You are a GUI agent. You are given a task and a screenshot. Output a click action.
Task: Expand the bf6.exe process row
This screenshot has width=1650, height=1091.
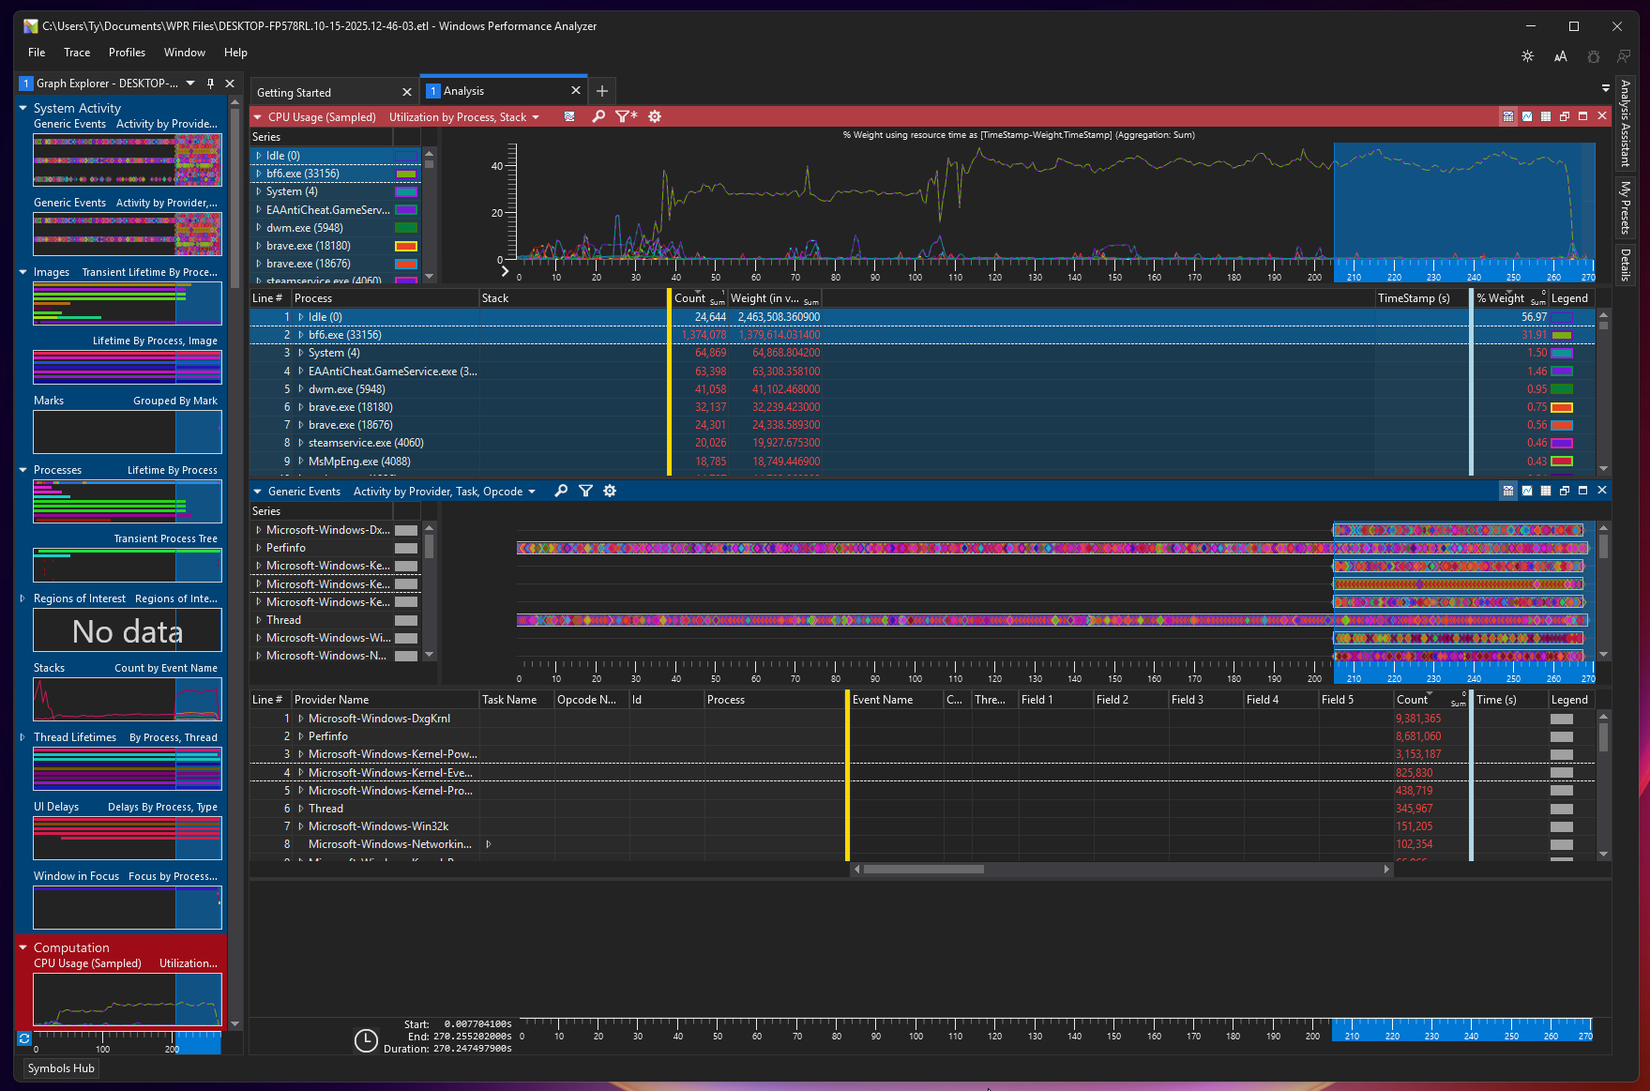299,335
